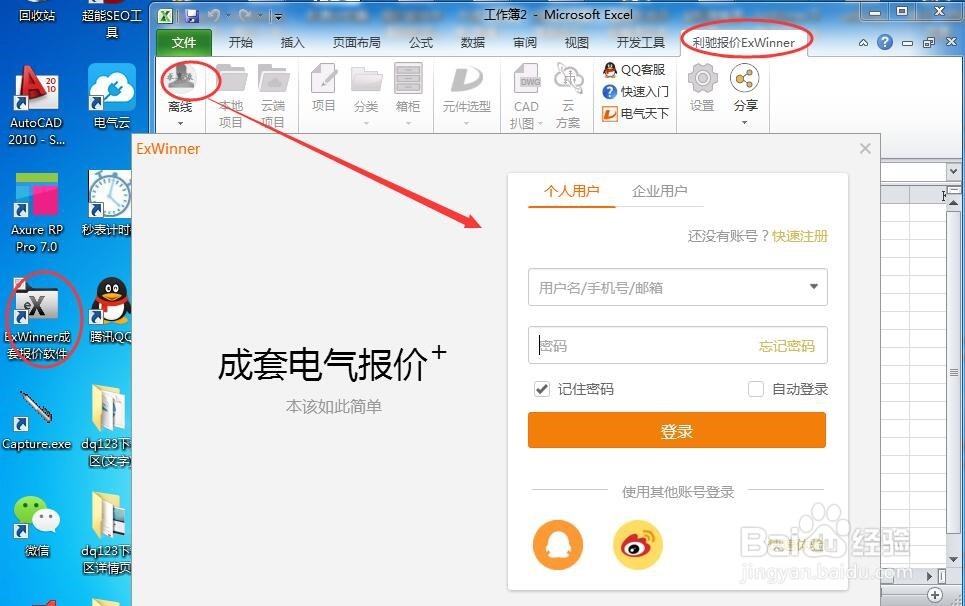The height and width of the screenshot is (606, 965).
Task: Open the ExWinner成套报价软件 desktop shortcut
Action: coord(36,319)
